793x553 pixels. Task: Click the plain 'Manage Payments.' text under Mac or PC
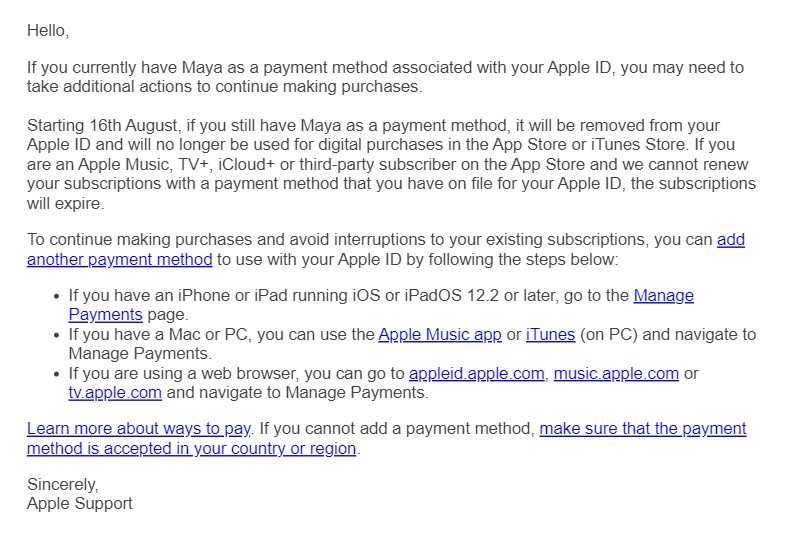click(140, 354)
